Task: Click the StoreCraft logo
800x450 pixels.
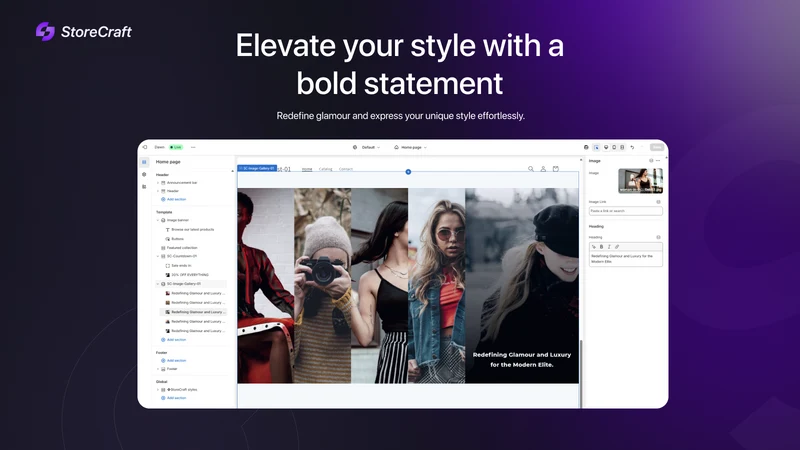Action: 84,32
